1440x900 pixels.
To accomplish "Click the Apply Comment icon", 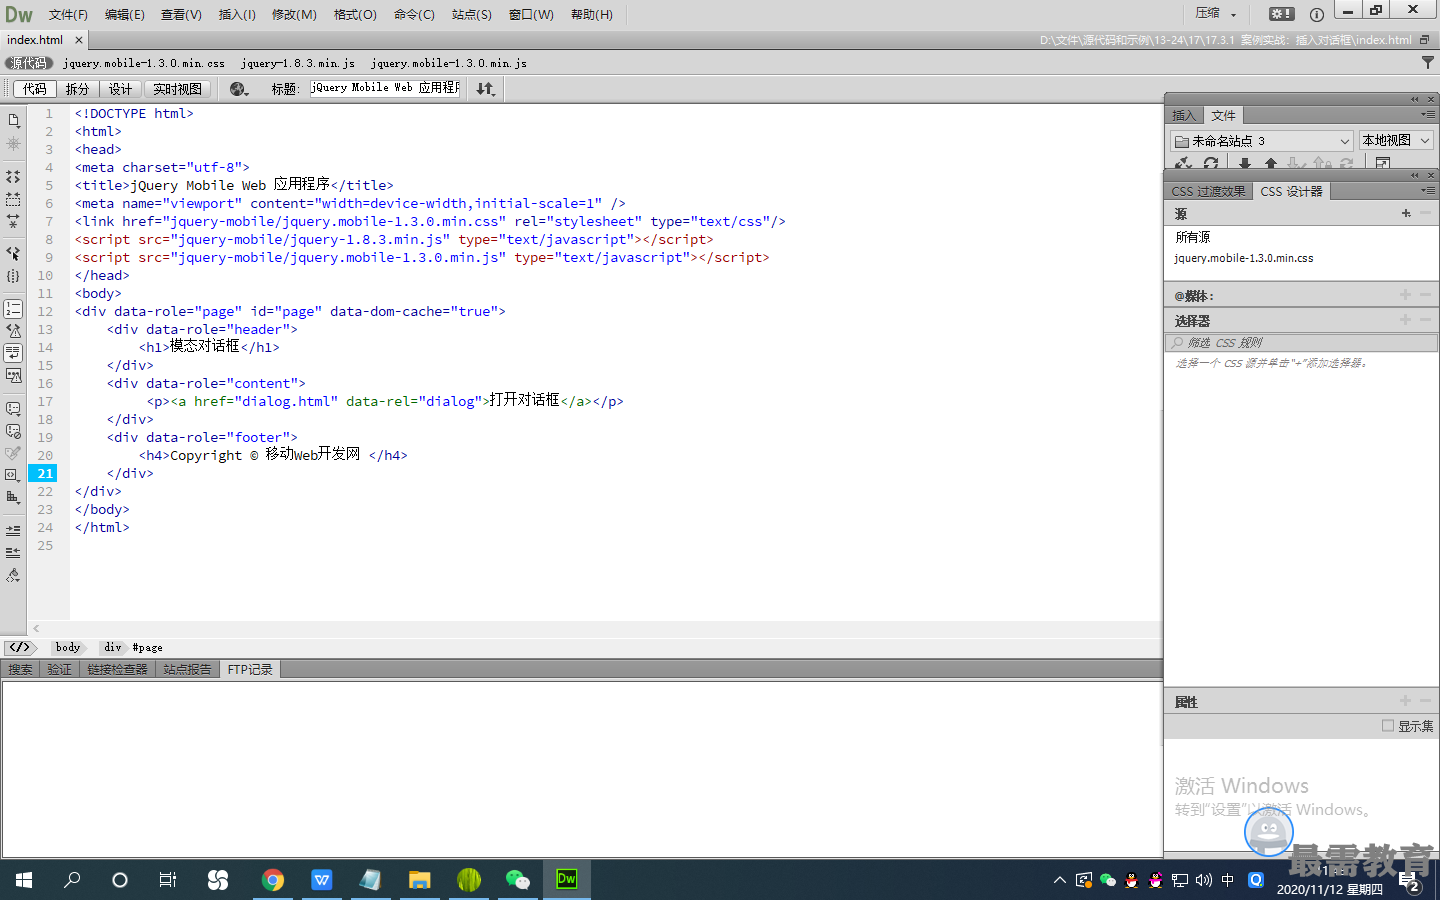I will (13, 409).
